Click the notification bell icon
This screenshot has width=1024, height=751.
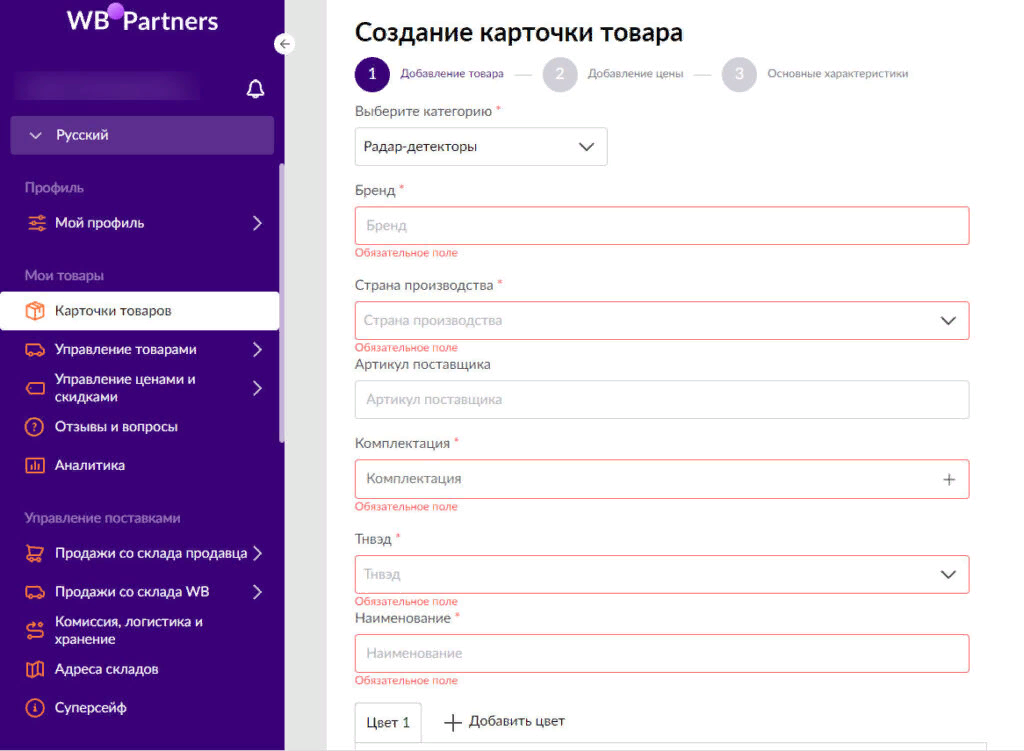(255, 88)
